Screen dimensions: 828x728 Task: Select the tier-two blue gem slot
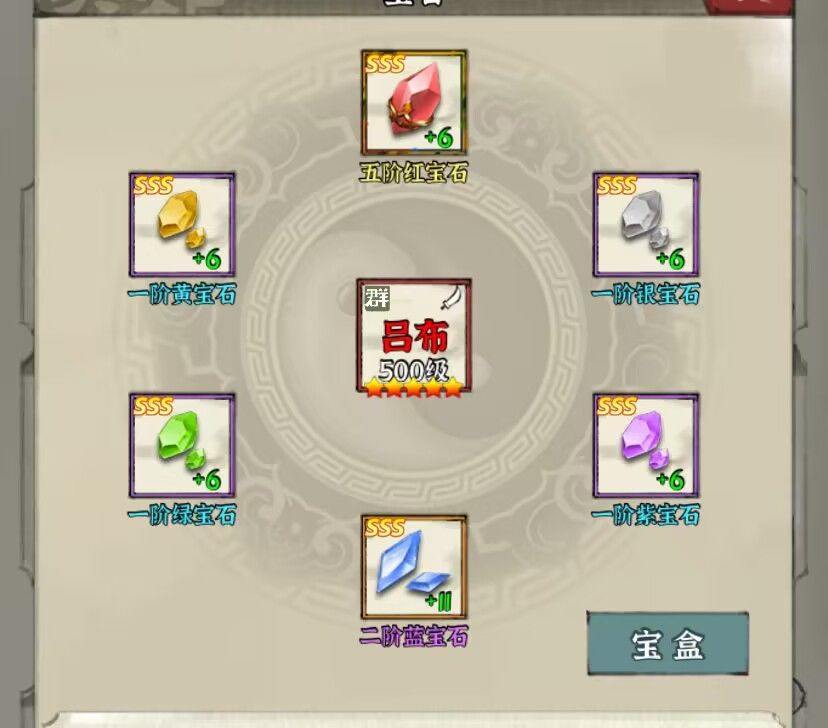414,568
